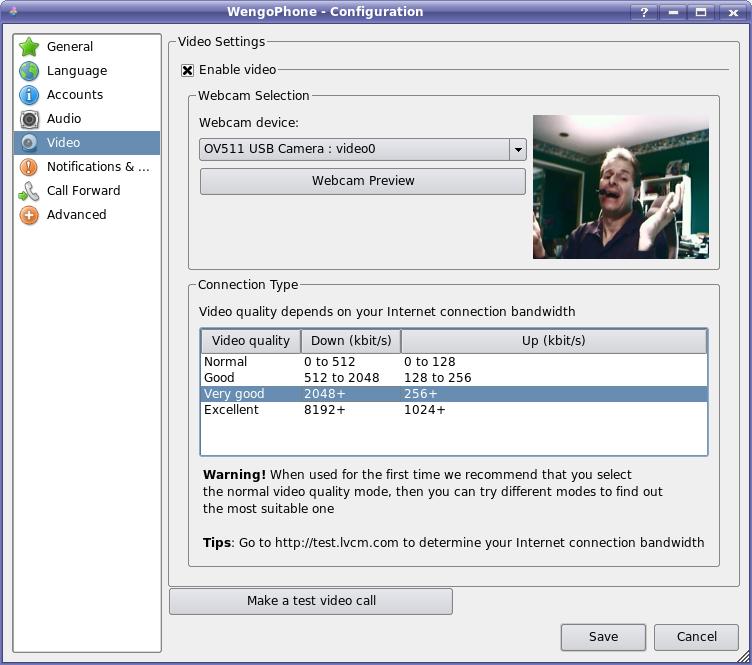This screenshot has width=752, height=665.
Task: Open Notifications settings alert icon
Action: point(29,167)
